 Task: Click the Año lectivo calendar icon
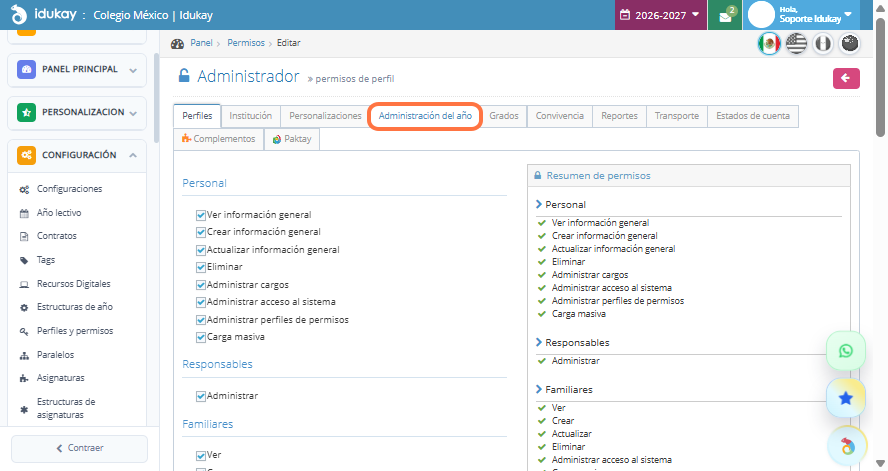(24, 213)
